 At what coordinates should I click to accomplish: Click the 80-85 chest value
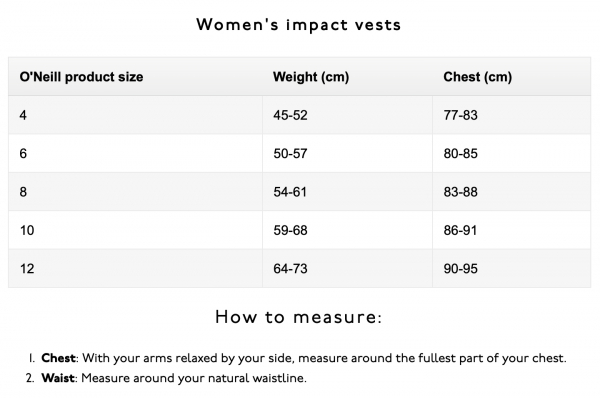pyautogui.click(x=460, y=153)
